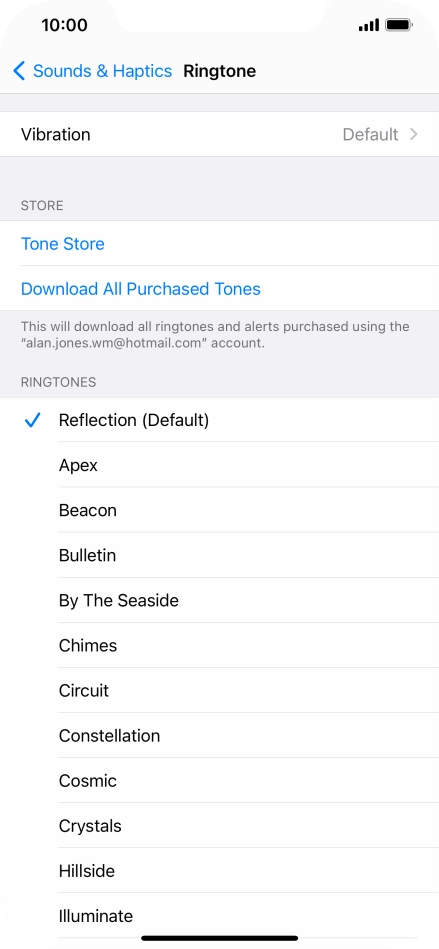This screenshot has width=439, height=949.
Task: Open the Vibration settings chevron
Action: (x=414, y=134)
